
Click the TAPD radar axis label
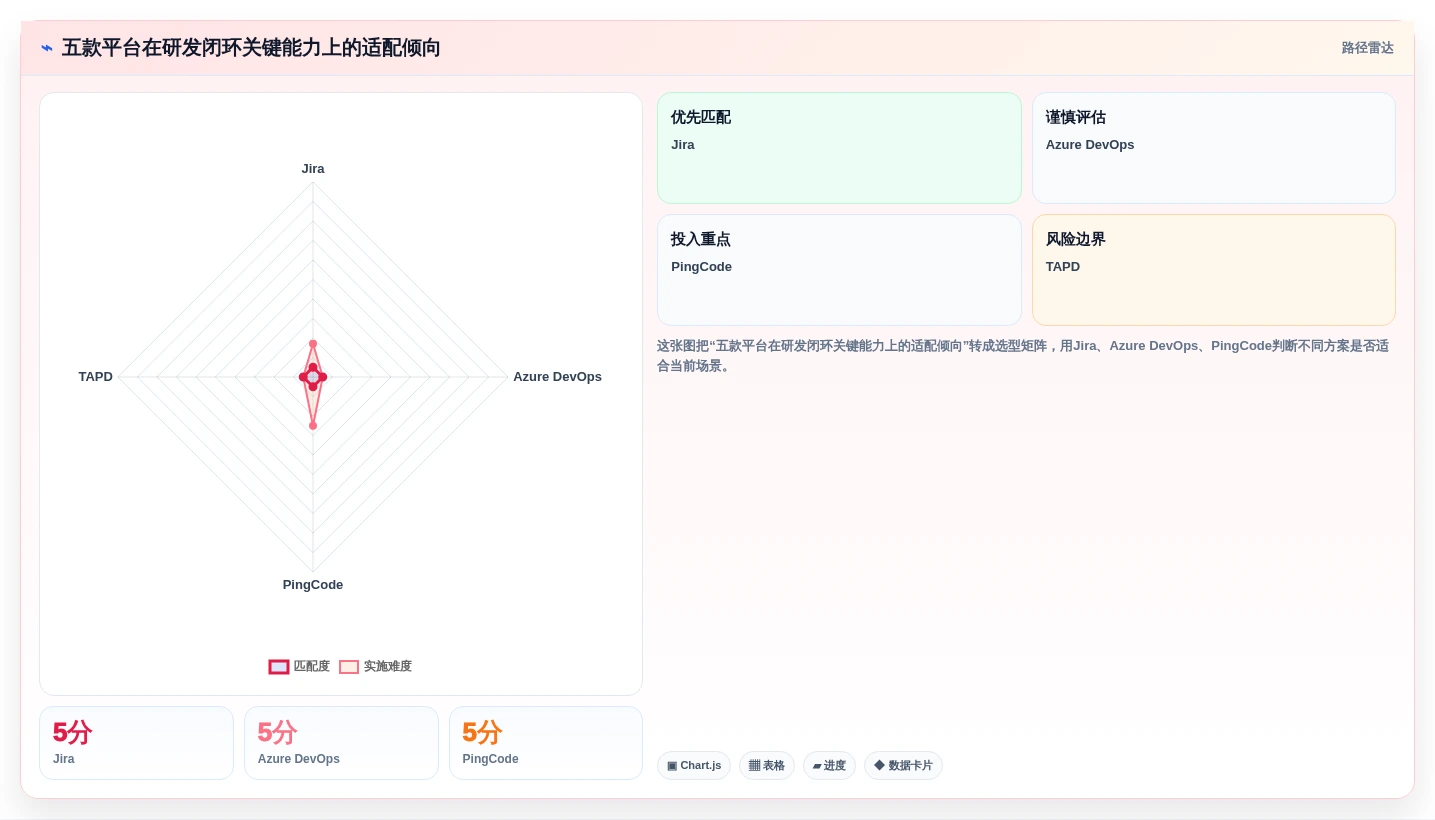pos(96,377)
